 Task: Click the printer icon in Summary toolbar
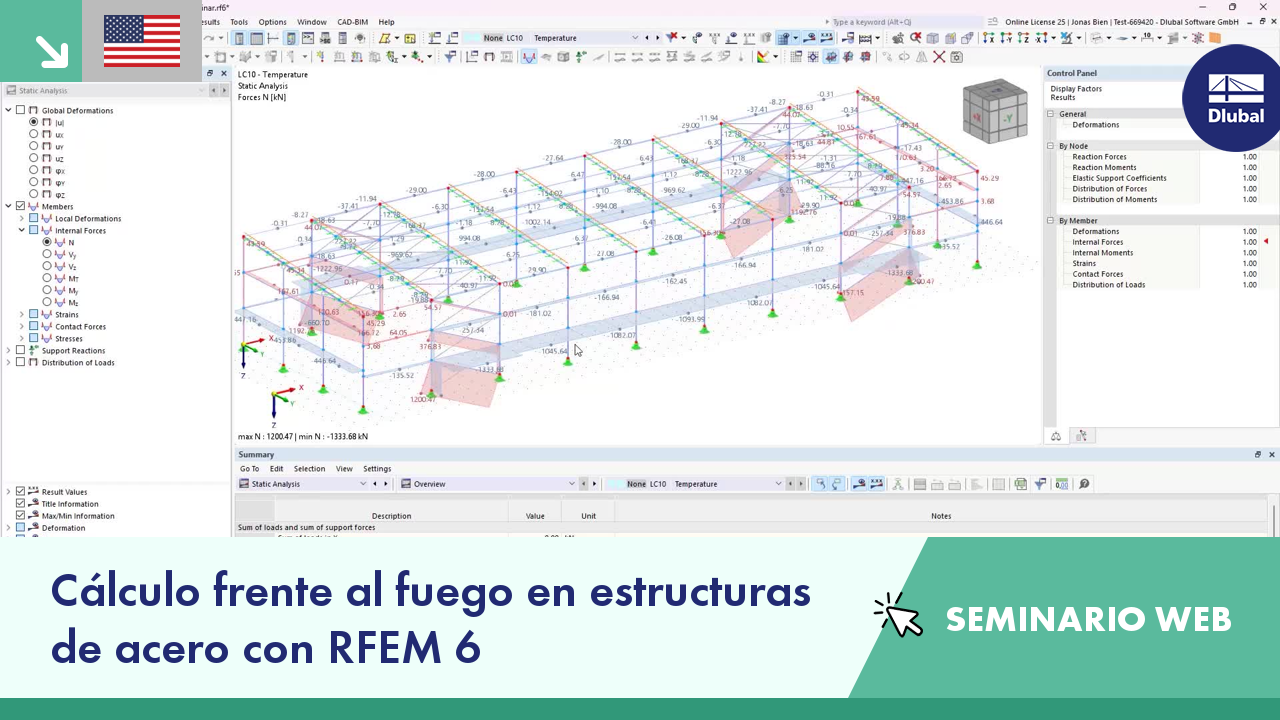(1021, 484)
